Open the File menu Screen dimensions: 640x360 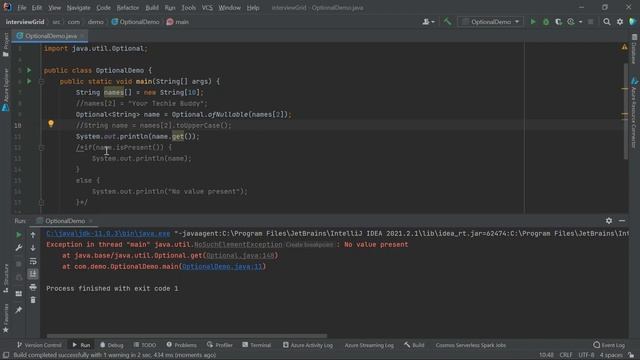pyautogui.click(x=22, y=7)
